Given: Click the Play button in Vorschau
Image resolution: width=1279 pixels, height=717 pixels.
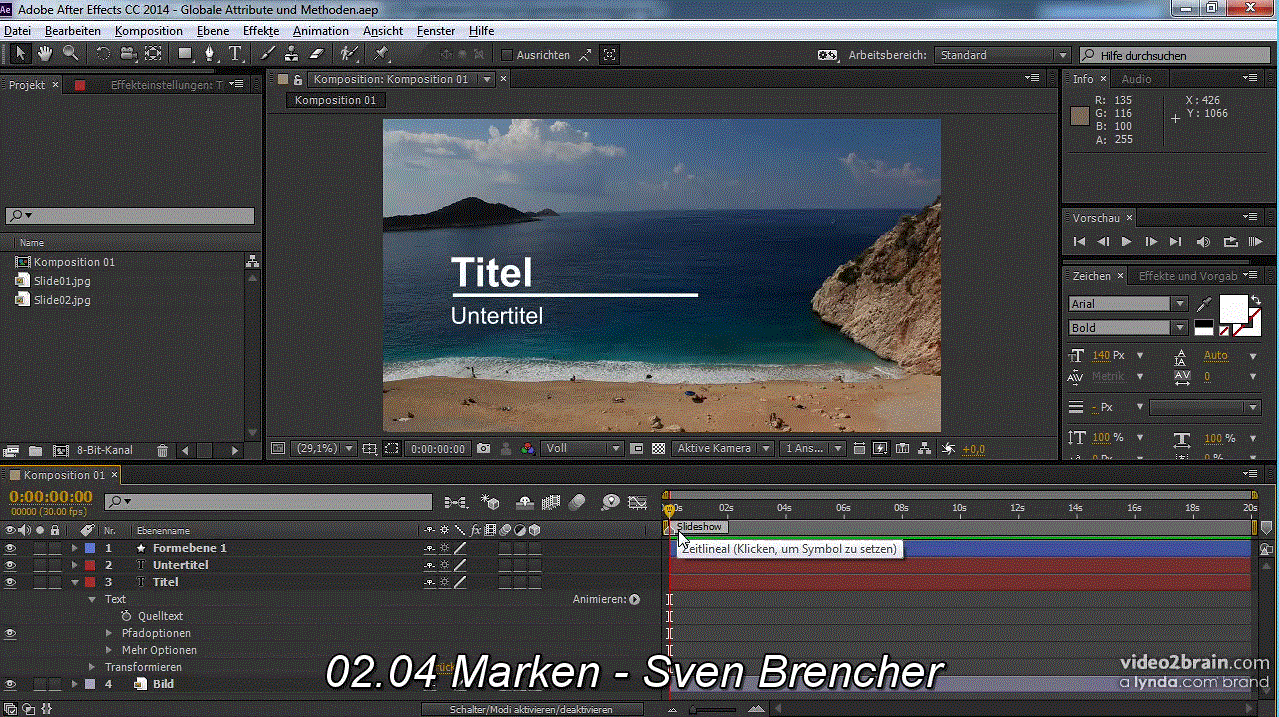Looking at the screenshot, I should click(x=1127, y=242).
